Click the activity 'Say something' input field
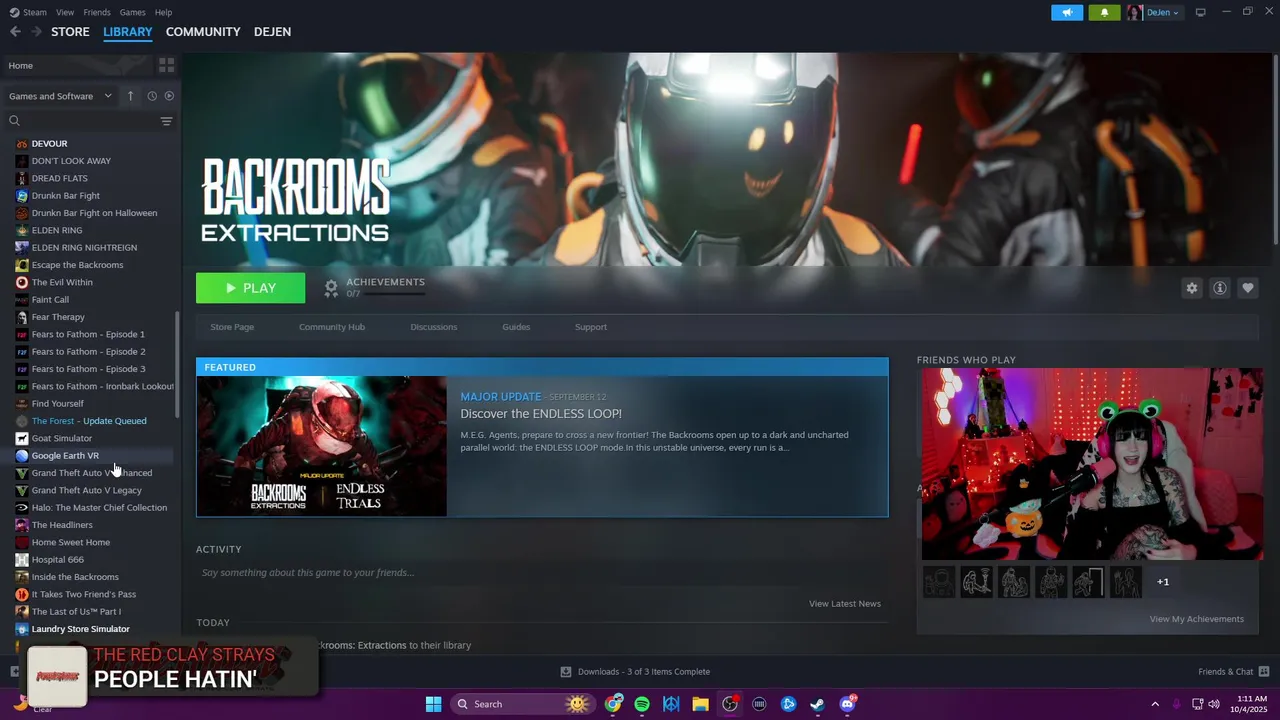 pyautogui.click(x=541, y=573)
